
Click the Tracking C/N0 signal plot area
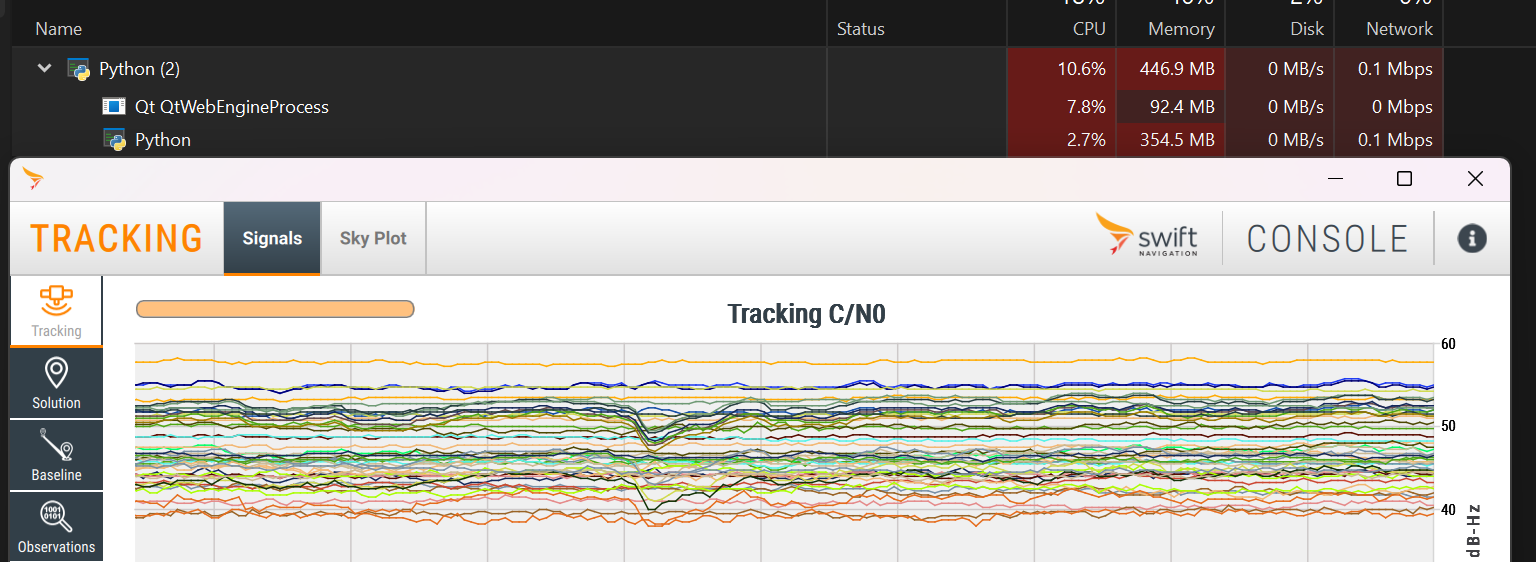click(785, 453)
